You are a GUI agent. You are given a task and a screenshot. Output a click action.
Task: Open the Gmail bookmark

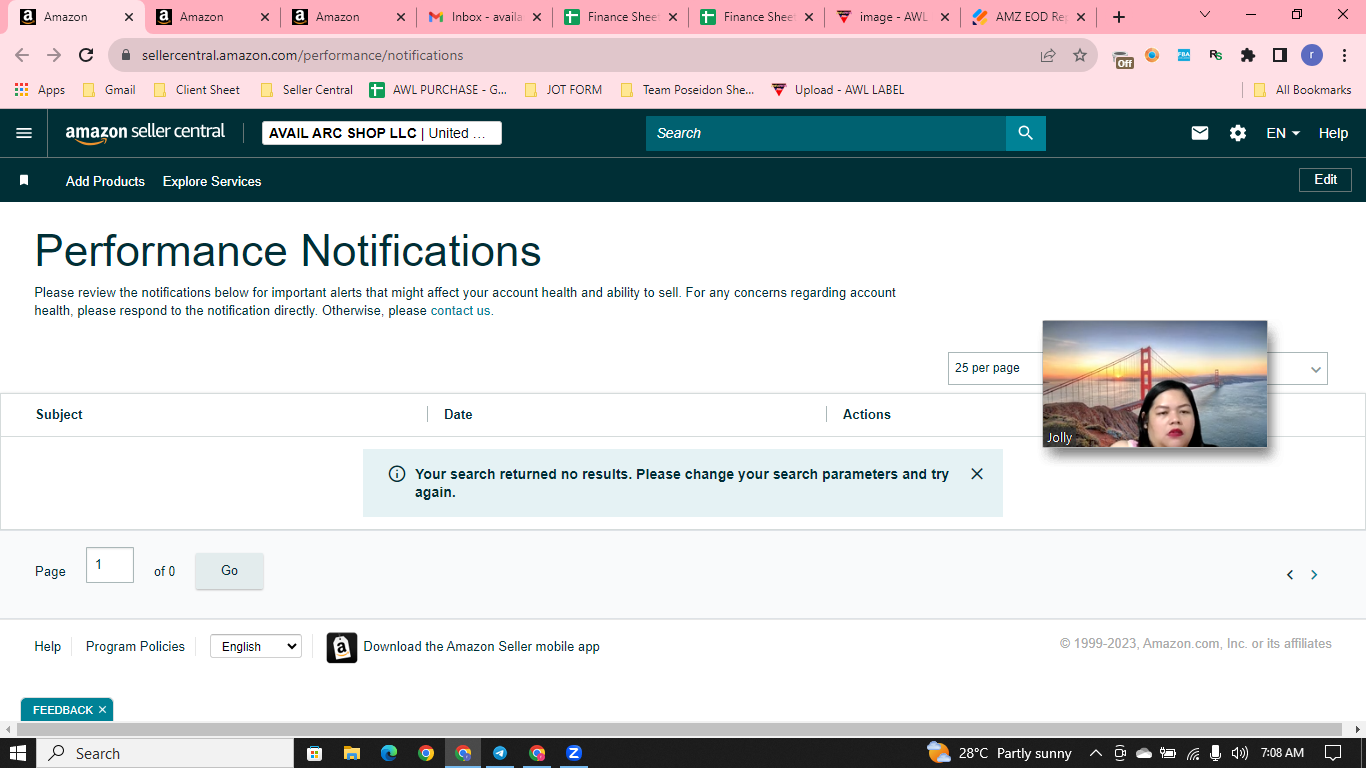pyautogui.click(x=109, y=90)
